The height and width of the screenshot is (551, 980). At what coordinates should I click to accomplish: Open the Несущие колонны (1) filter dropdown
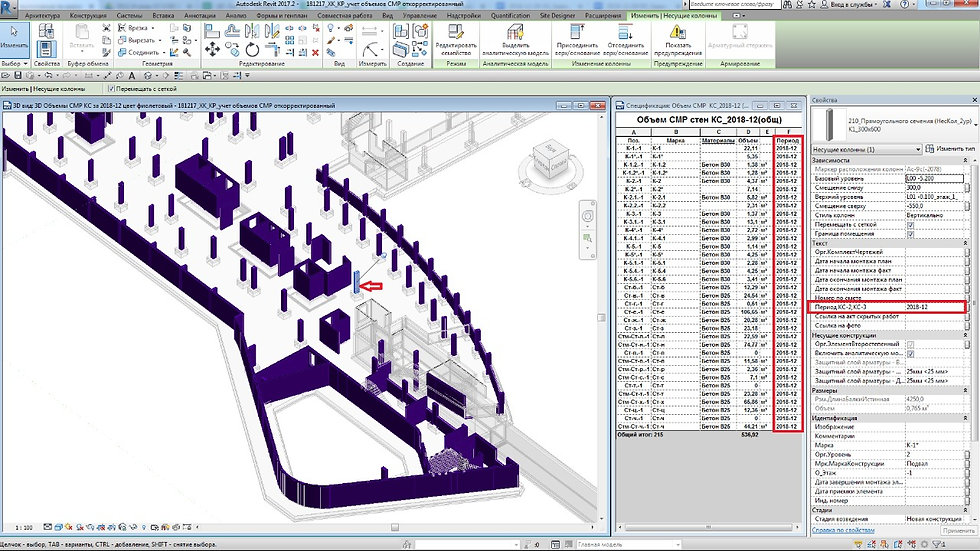point(866,149)
